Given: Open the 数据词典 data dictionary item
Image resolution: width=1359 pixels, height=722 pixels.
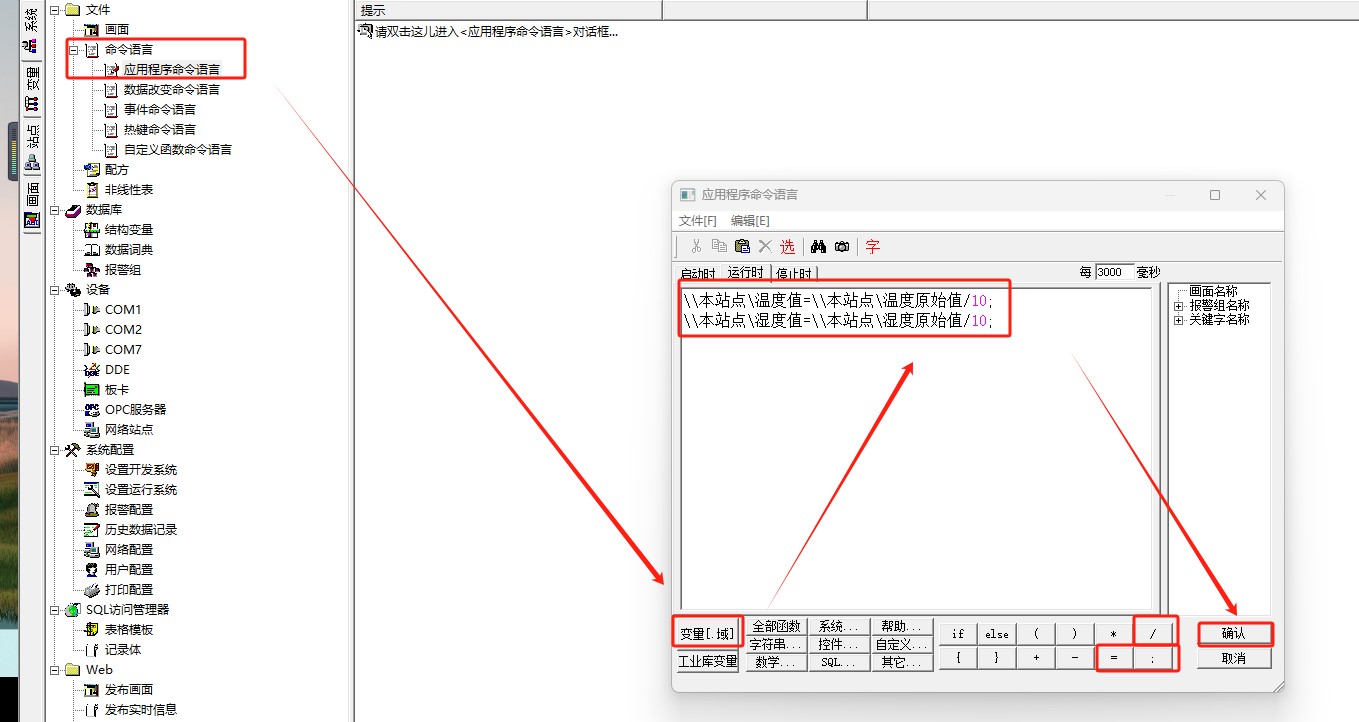Looking at the screenshot, I should [x=128, y=249].
